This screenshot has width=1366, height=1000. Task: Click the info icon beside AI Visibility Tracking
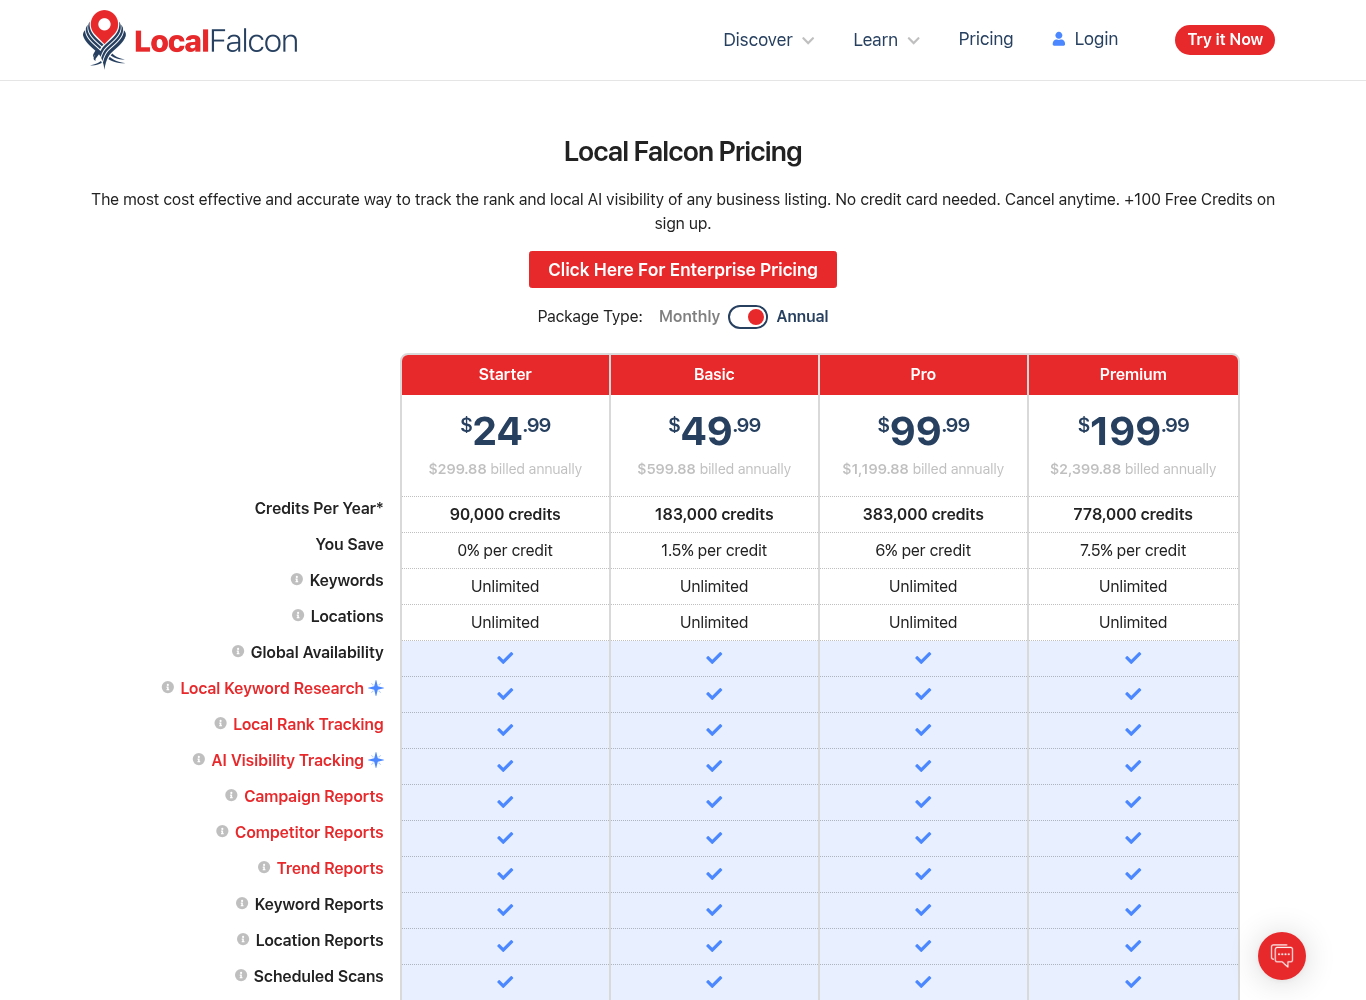click(199, 759)
